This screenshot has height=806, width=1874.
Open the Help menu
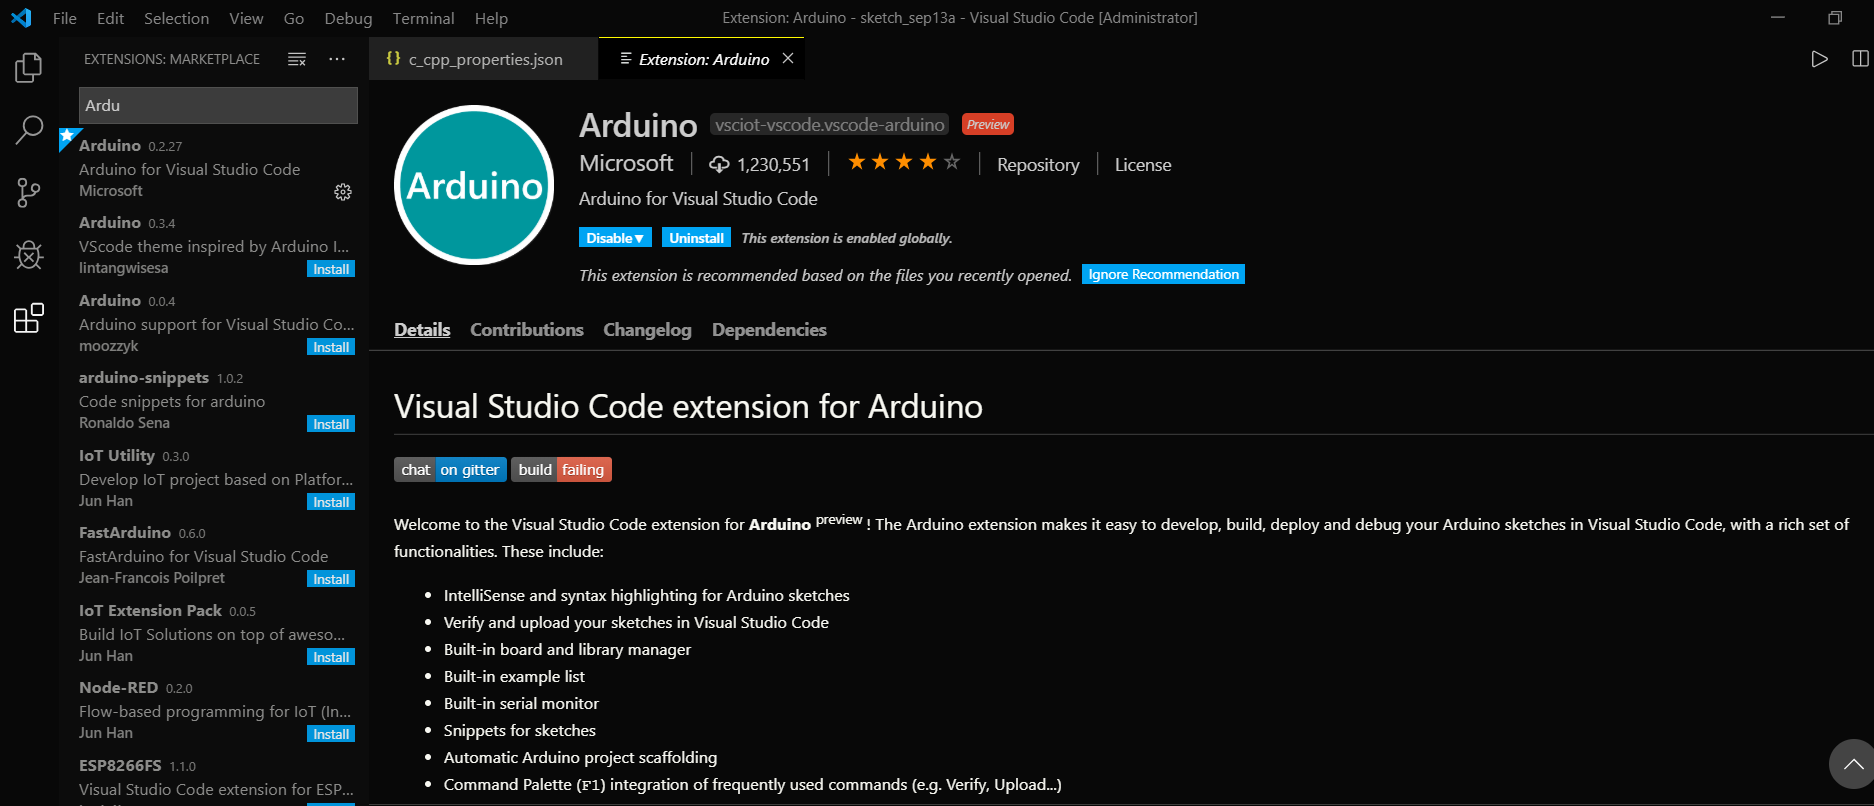click(491, 18)
